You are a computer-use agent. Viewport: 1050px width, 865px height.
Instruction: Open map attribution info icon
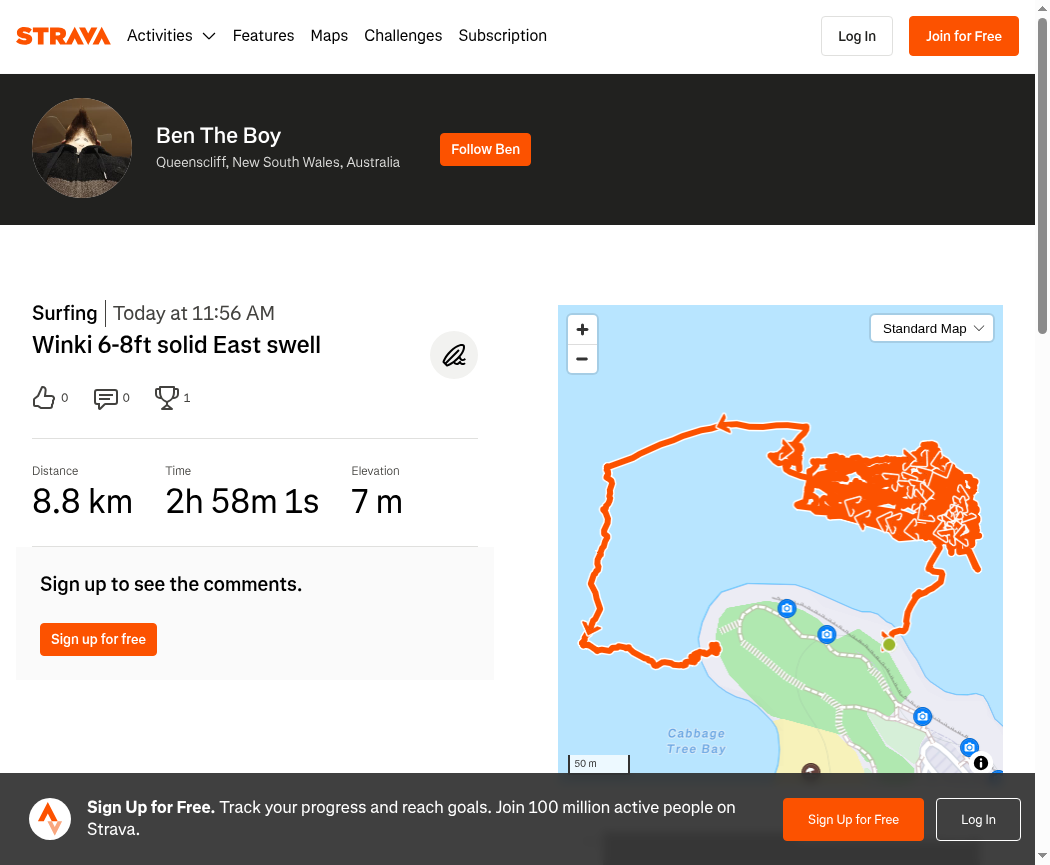981,763
